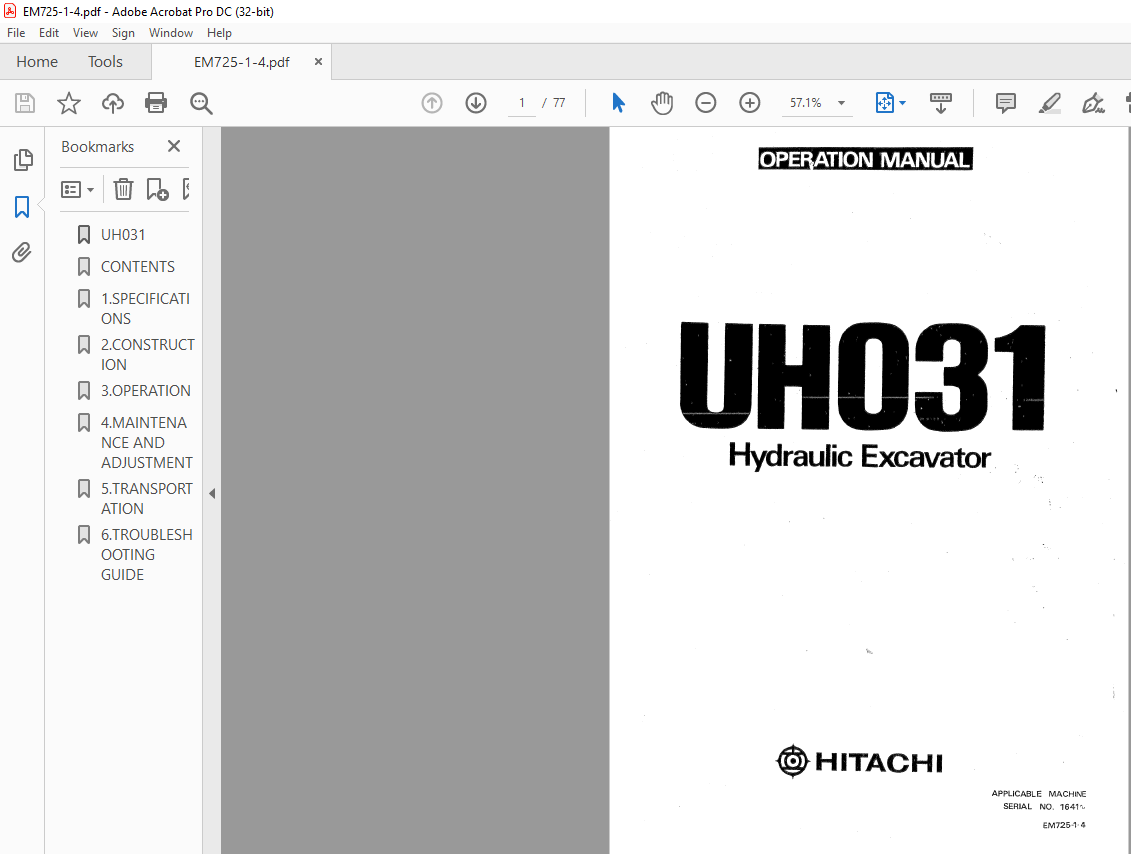Open the View menu
The width and height of the screenshot is (1131, 854).
pos(85,32)
